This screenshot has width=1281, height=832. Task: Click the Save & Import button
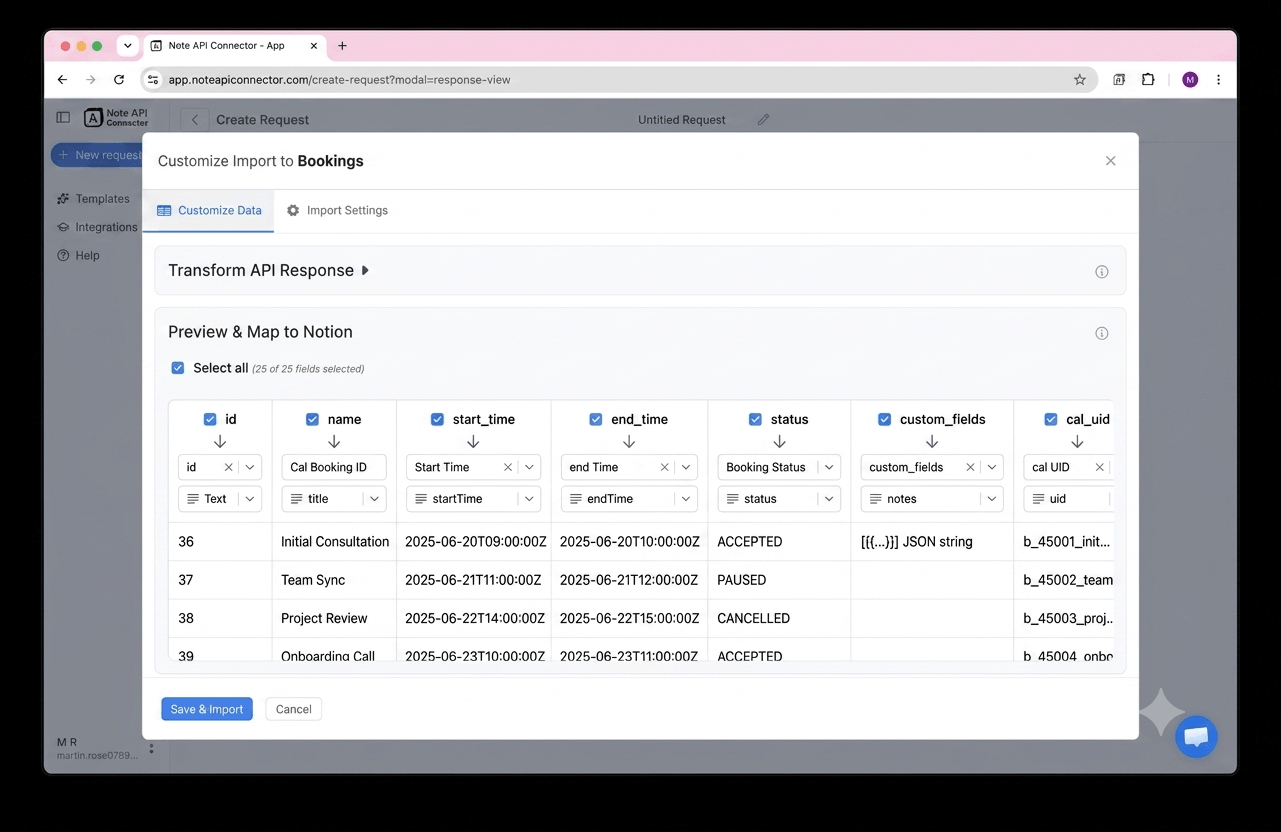click(x=207, y=709)
